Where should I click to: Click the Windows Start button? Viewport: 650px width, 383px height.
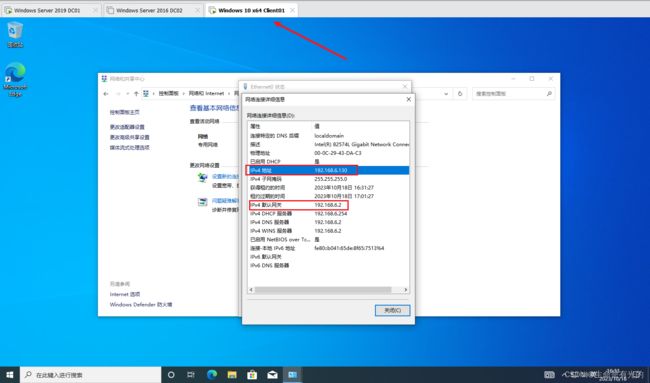pyautogui.click(x=10, y=375)
